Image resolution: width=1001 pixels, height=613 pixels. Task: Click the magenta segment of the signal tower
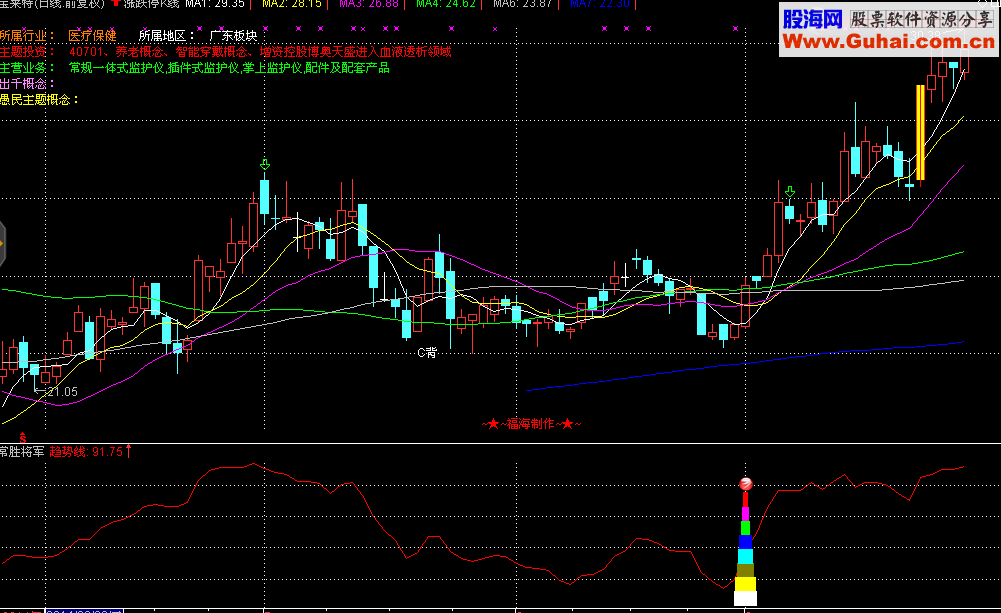tap(745, 514)
